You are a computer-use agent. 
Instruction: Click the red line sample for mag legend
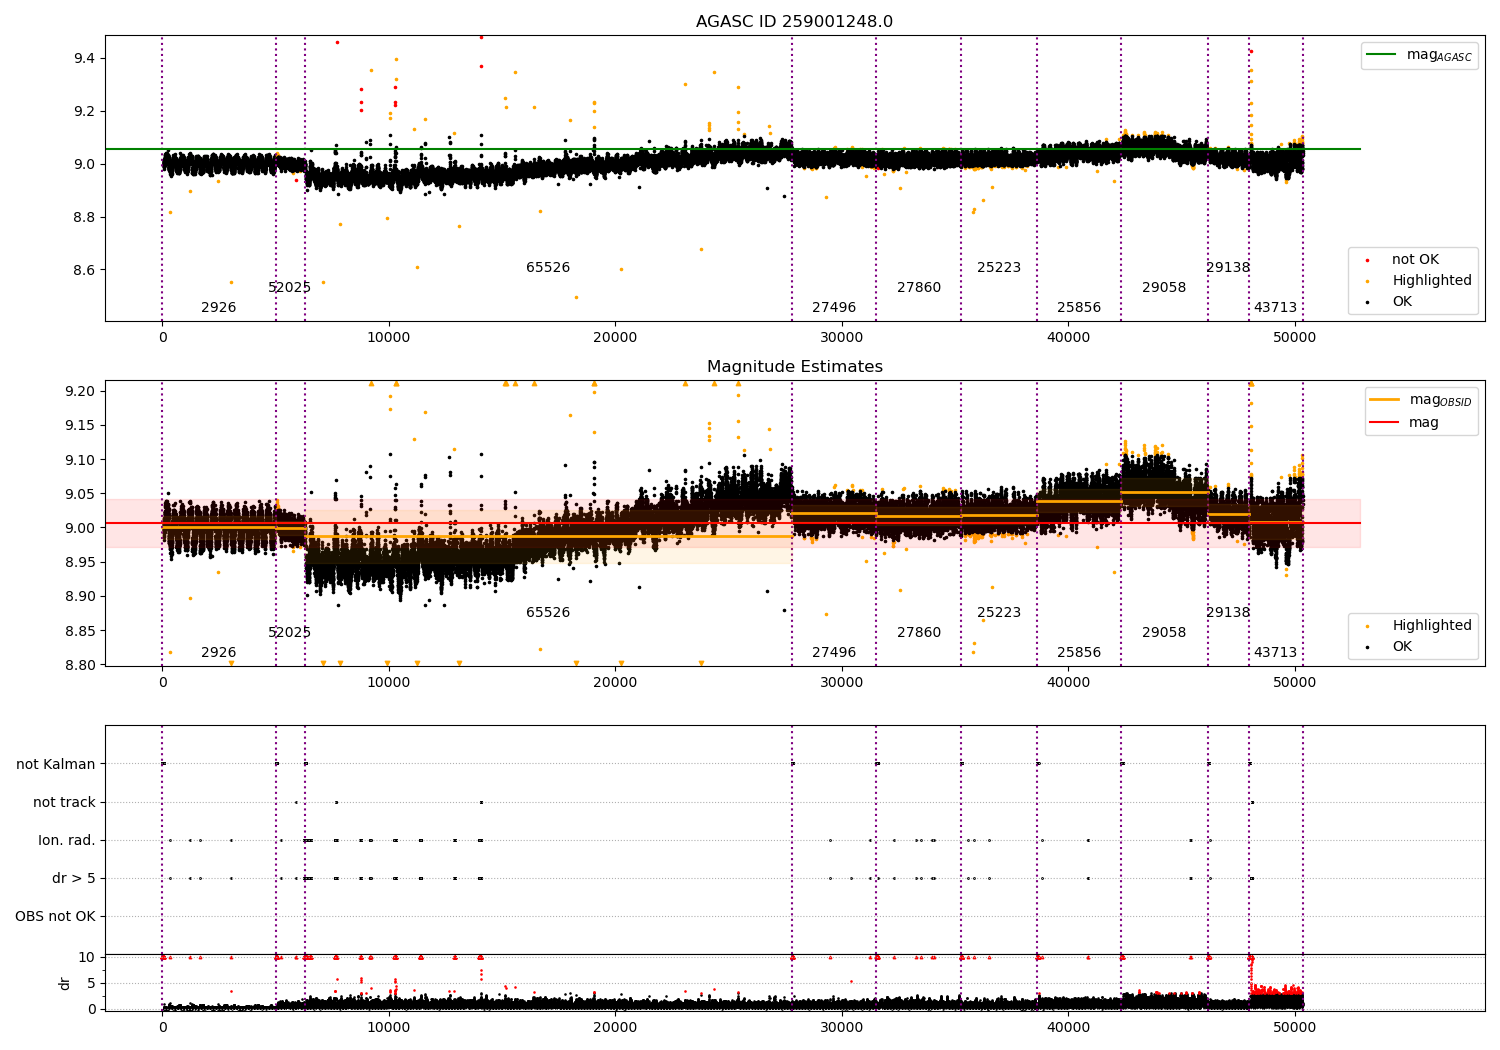tap(1385, 423)
